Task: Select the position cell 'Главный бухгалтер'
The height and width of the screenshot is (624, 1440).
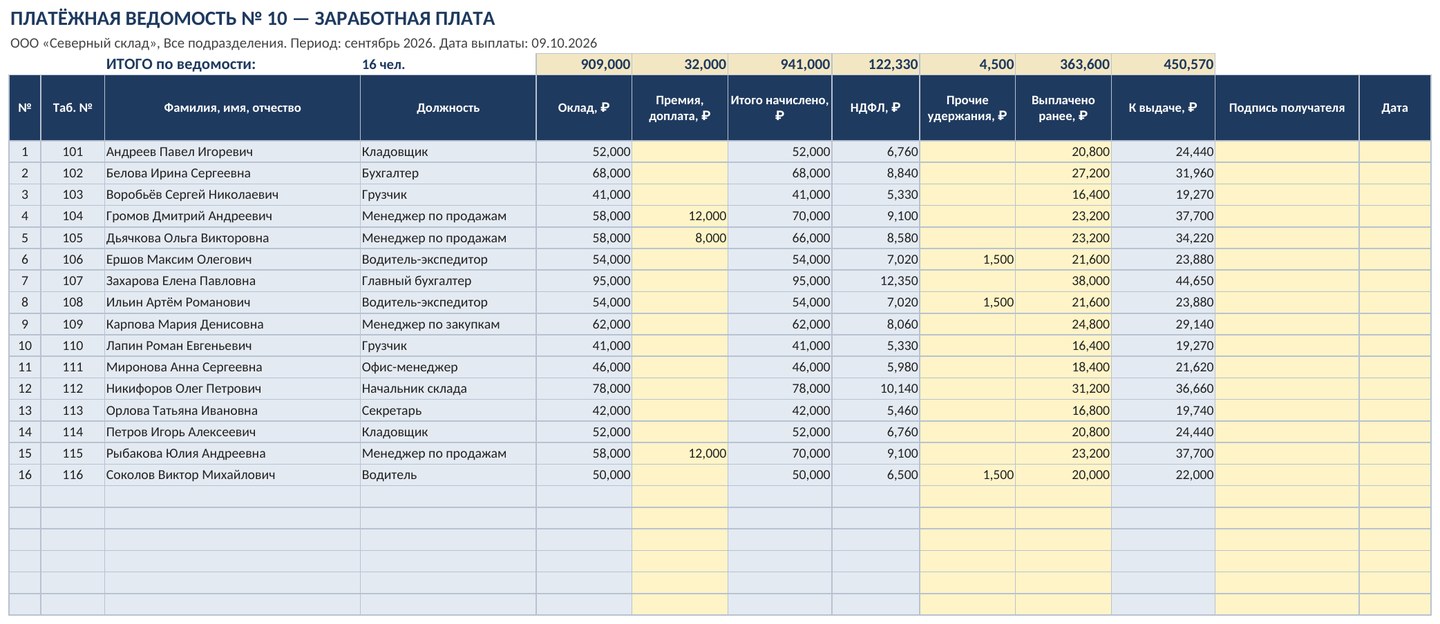Action: point(448,281)
